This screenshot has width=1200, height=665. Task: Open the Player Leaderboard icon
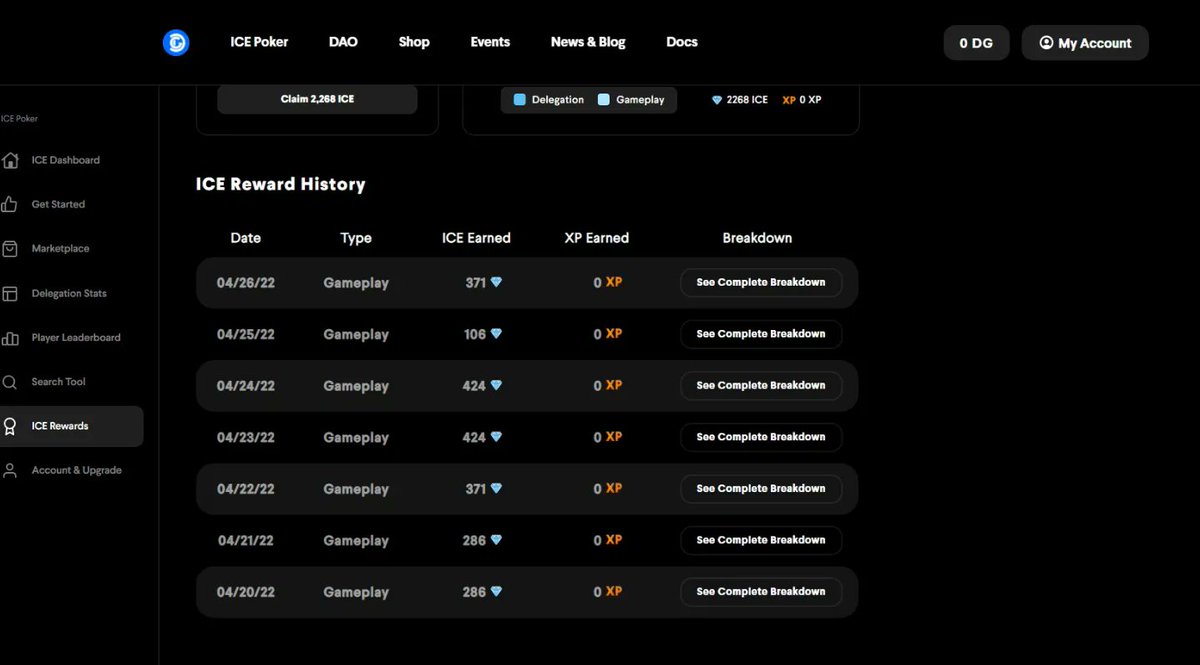(x=12, y=337)
